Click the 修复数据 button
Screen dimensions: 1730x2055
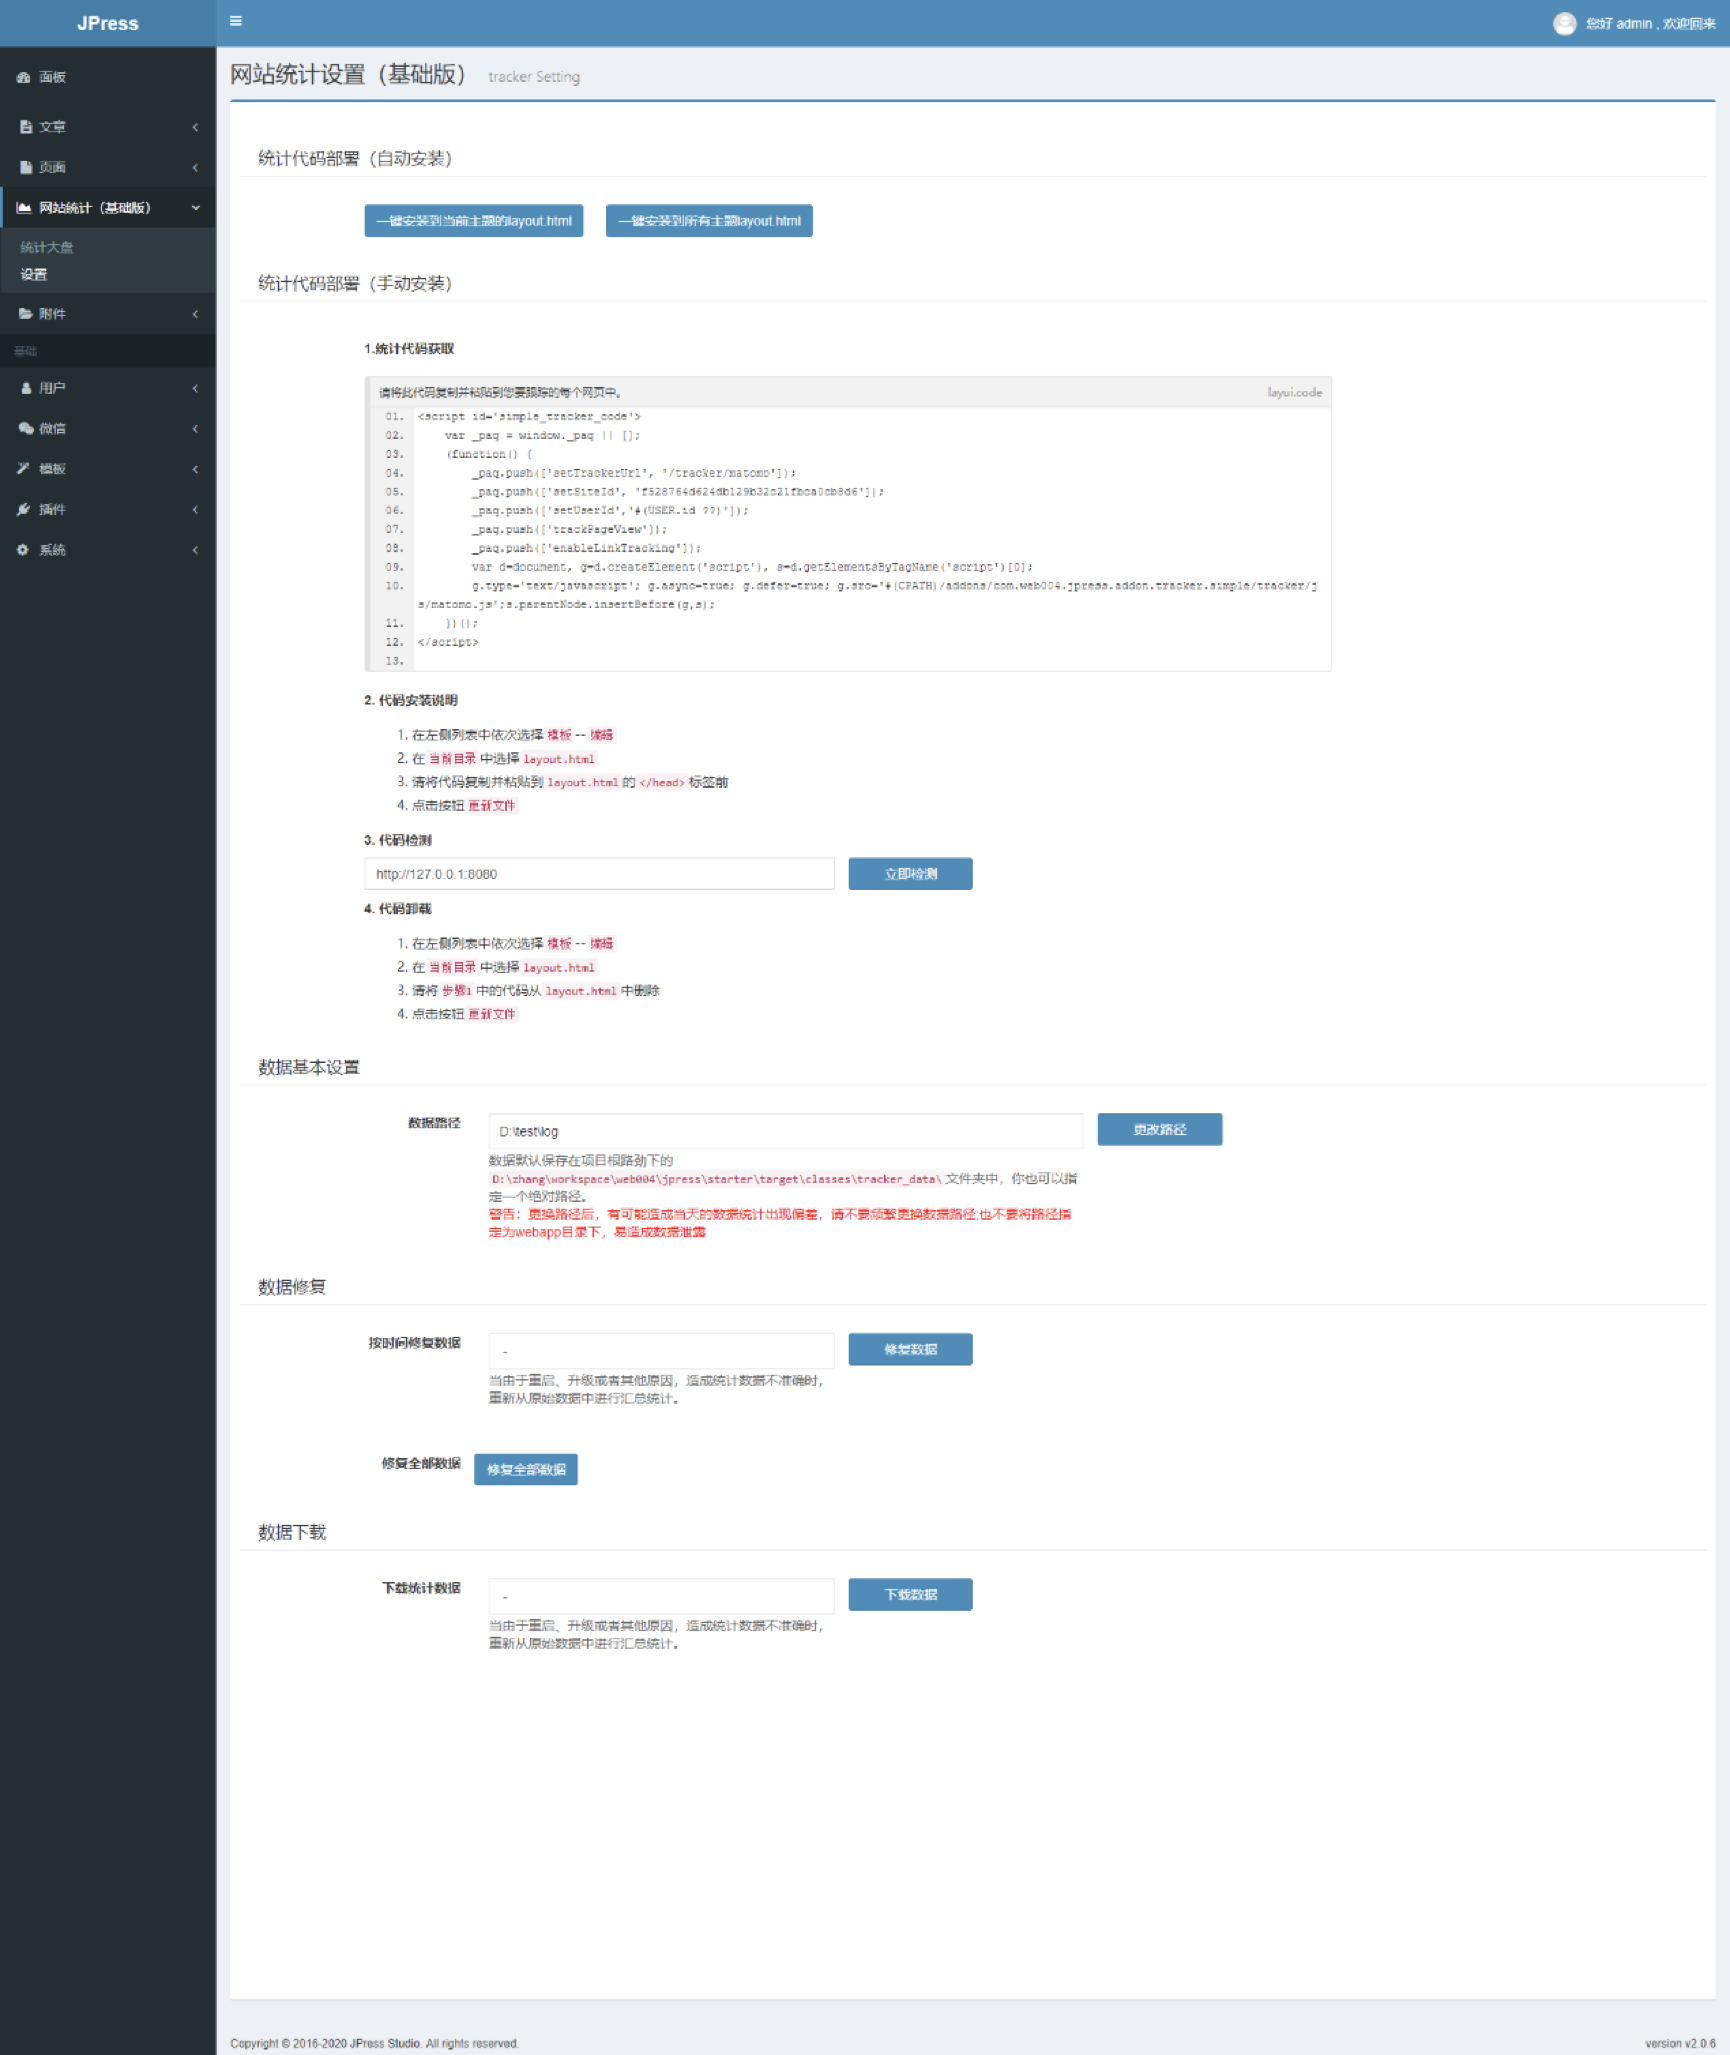point(910,1349)
